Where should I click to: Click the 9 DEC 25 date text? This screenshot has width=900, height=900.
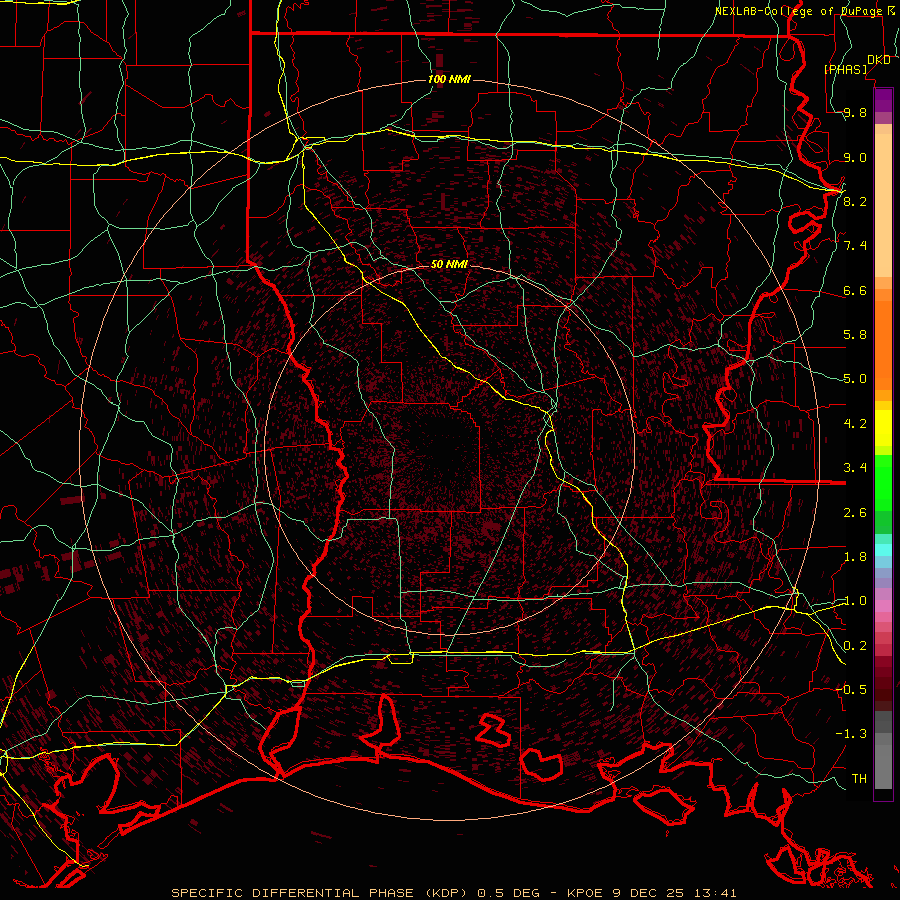tap(650, 893)
